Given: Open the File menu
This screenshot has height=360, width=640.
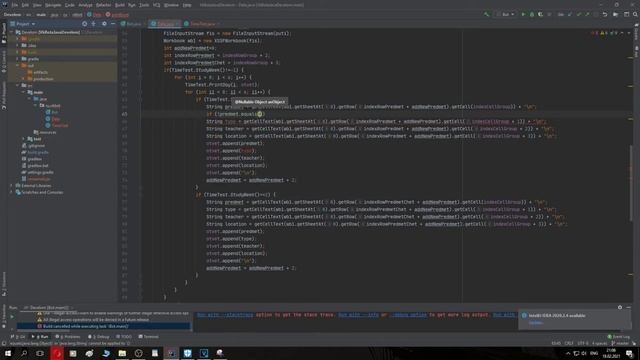Looking at the screenshot, I should click(x=15, y=5).
